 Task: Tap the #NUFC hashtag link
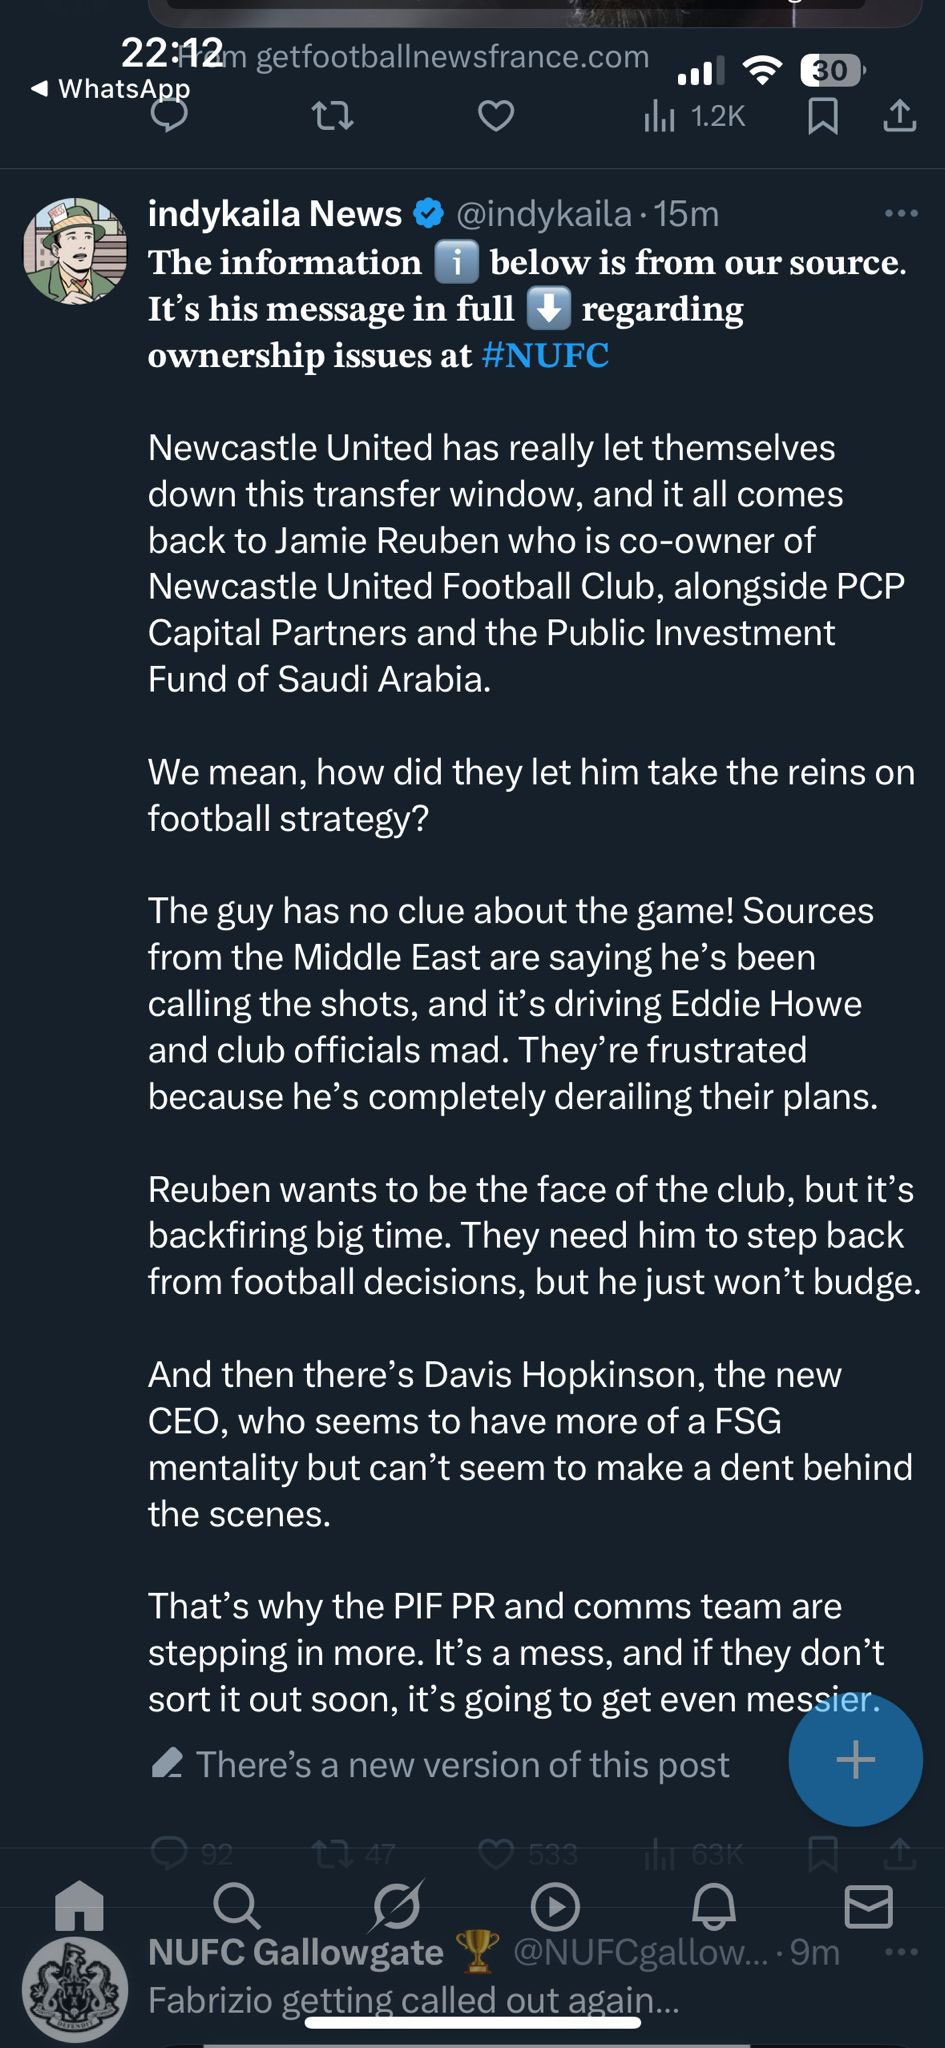[545, 355]
